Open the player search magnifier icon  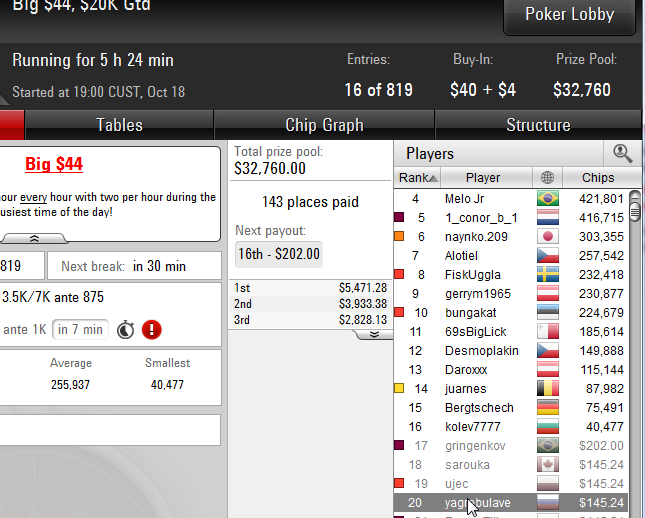tap(622, 154)
